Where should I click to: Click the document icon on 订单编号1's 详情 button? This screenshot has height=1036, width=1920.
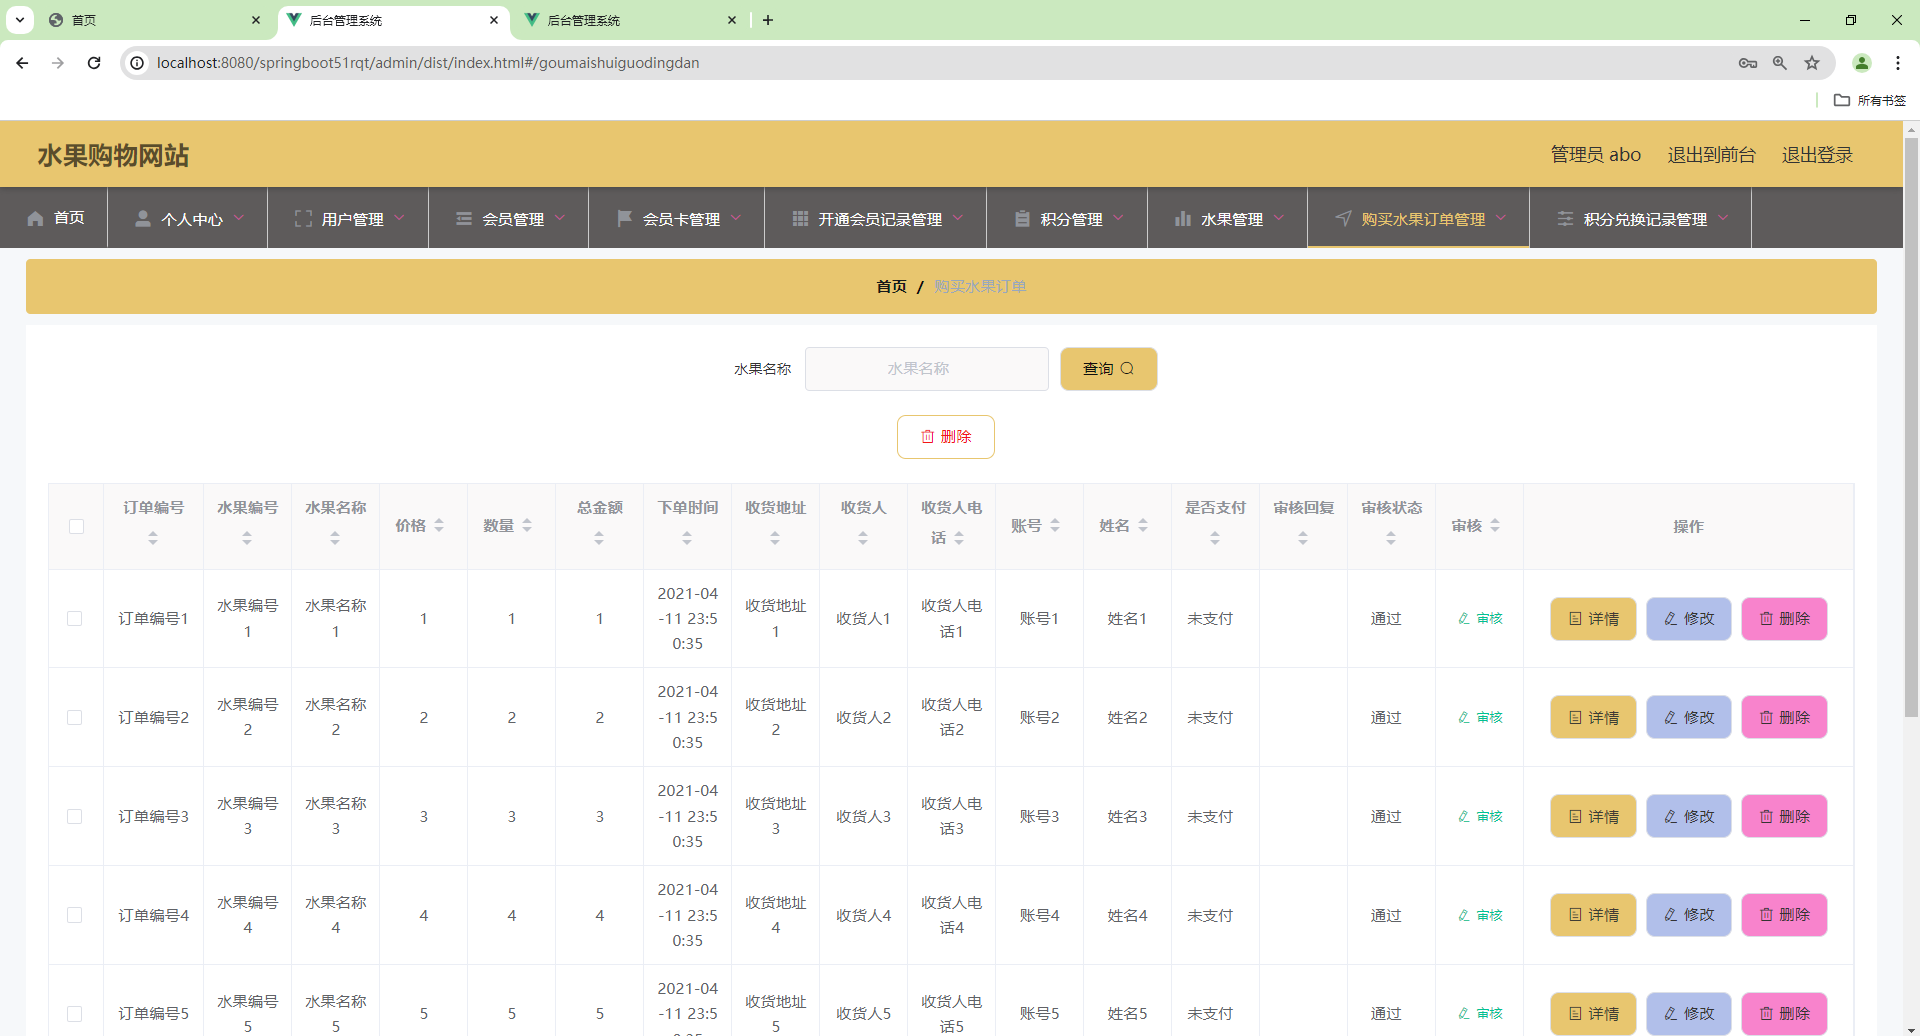click(1574, 618)
